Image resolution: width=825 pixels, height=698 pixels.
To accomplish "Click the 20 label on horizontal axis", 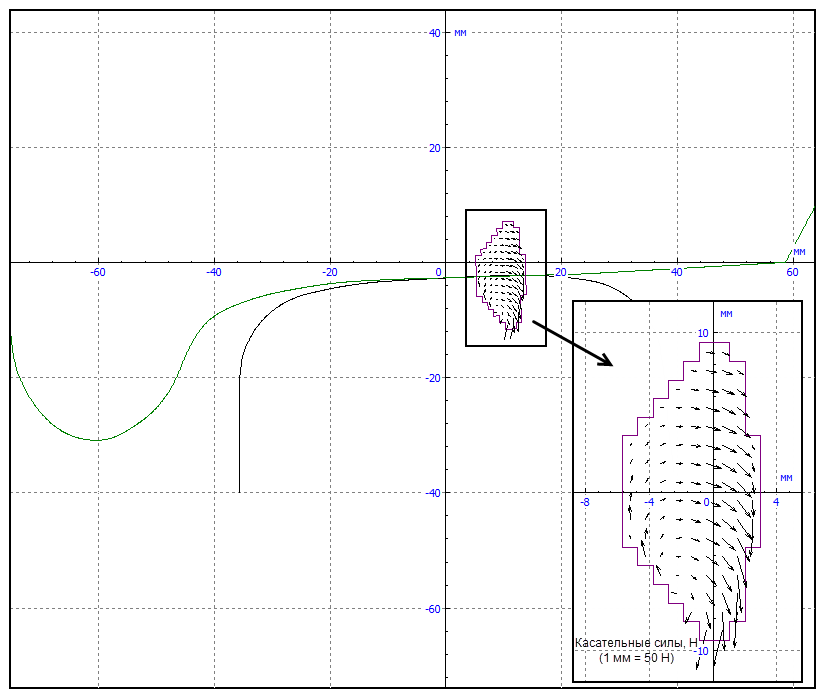I will pos(561,272).
